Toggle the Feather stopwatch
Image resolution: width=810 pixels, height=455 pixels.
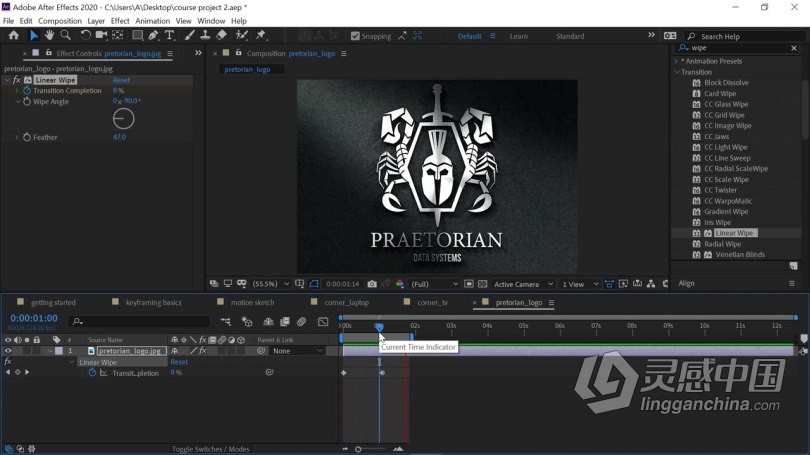click(27, 137)
